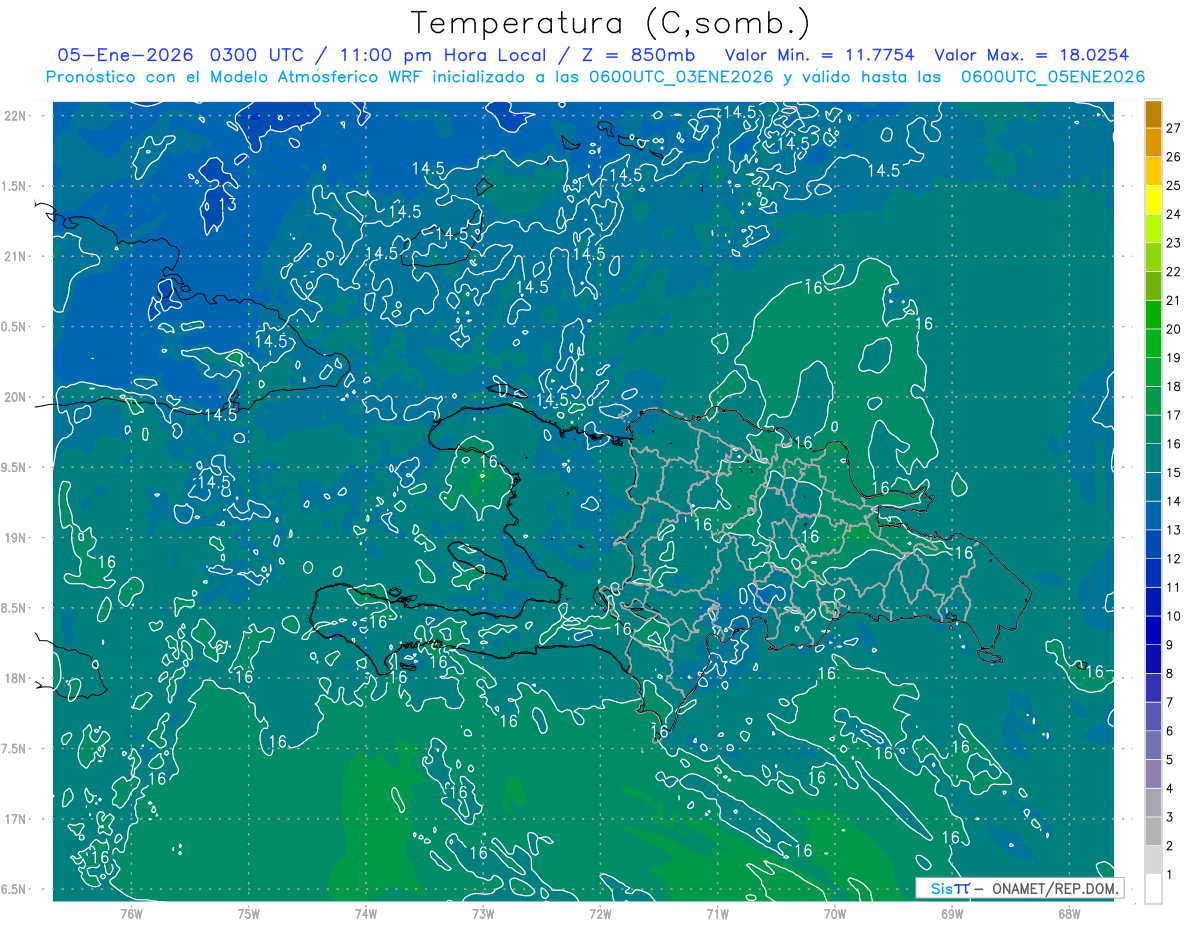Click the '71W' longitude label
This screenshot has width=1200, height=927.
pyautogui.click(x=717, y=913)
